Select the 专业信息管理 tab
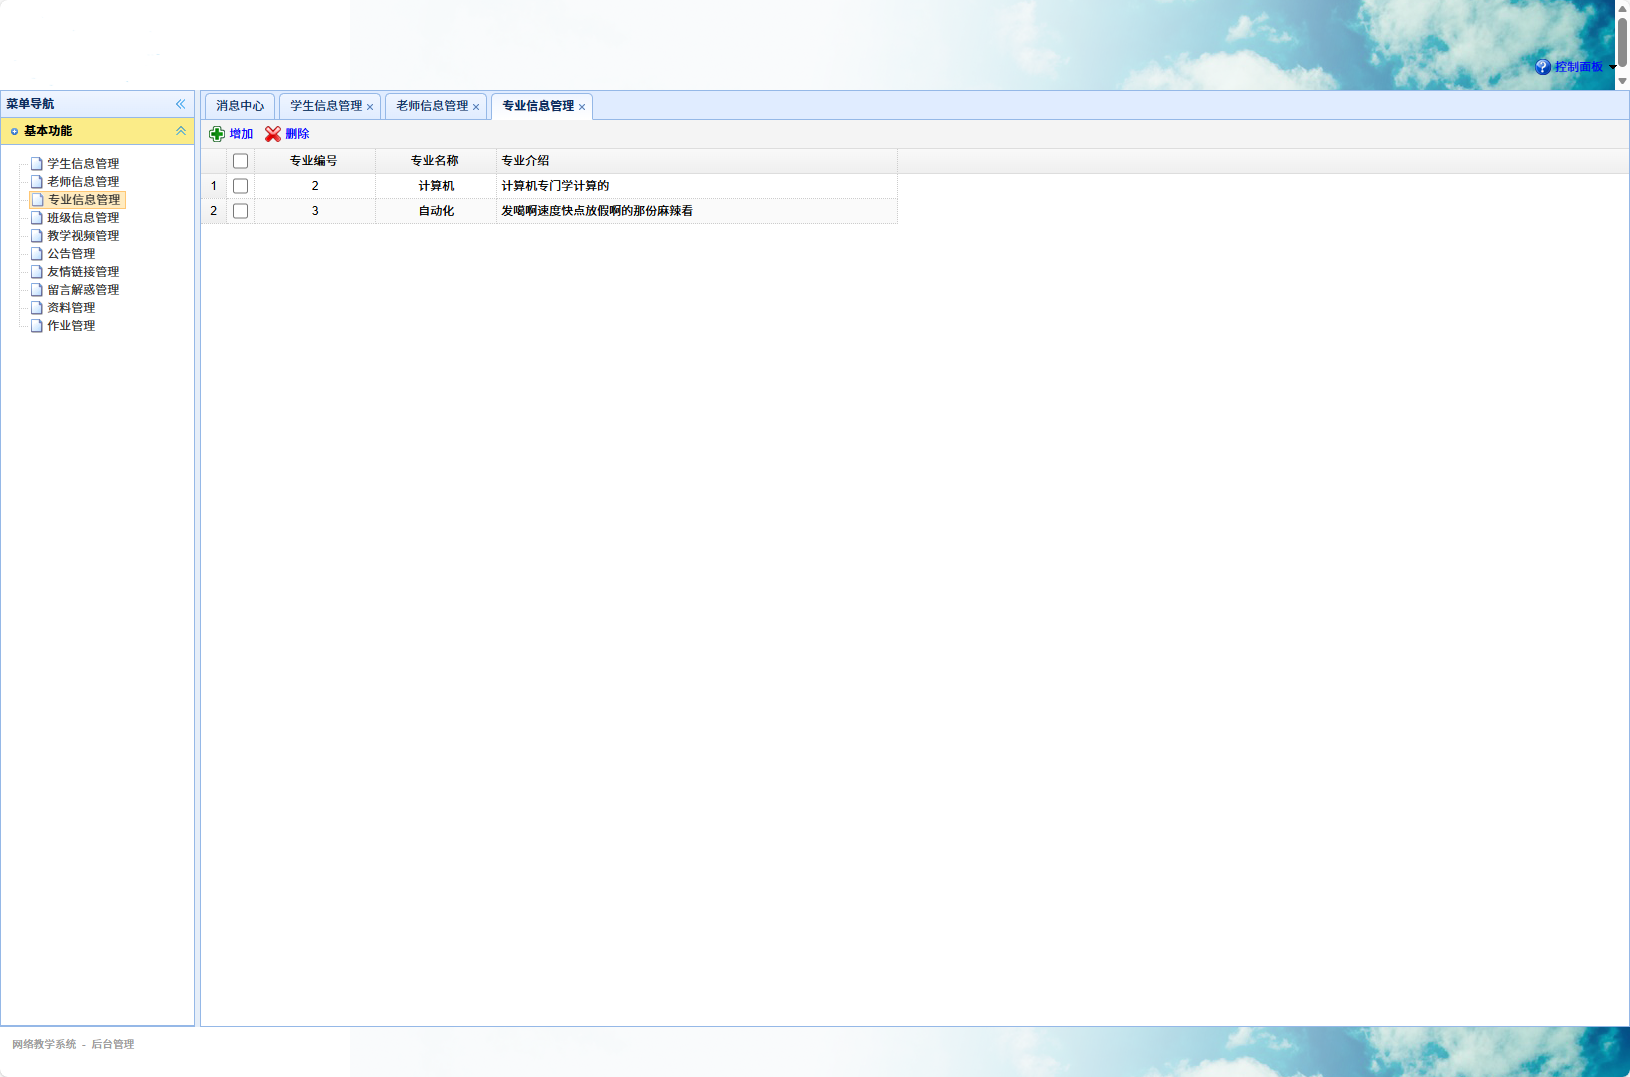This screenshot has height=1077, width=1630. (538, 106)
